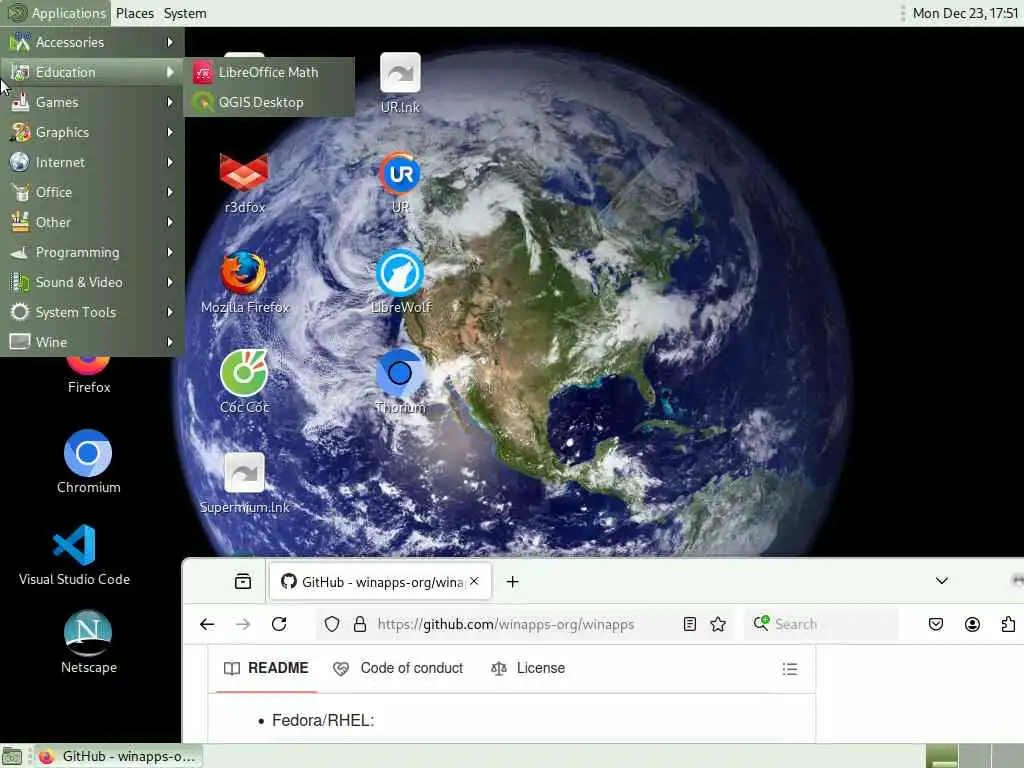The height and width of the screenshot is (768, 1024).
Task: Select the Supermium.lnk desktop shortcut
Action: pyautogui.click(x=244, y=483)
